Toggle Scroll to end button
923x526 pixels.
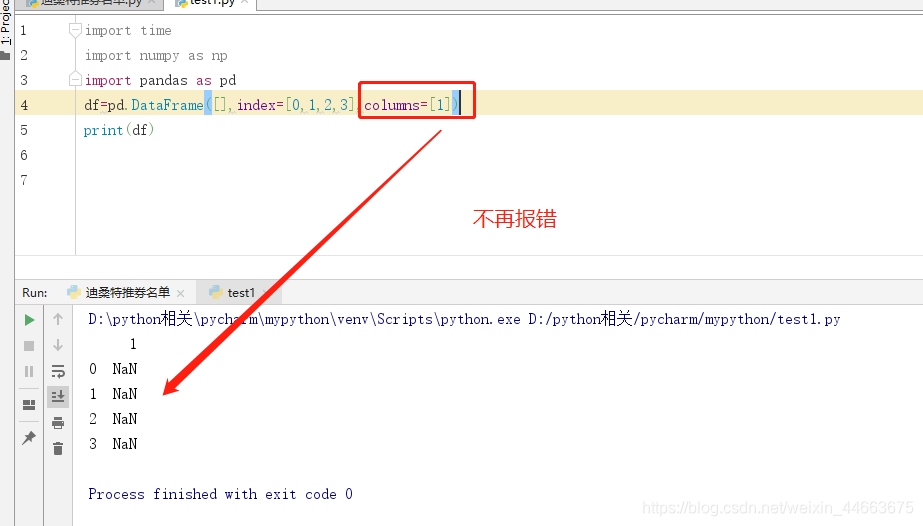(58, 397)
